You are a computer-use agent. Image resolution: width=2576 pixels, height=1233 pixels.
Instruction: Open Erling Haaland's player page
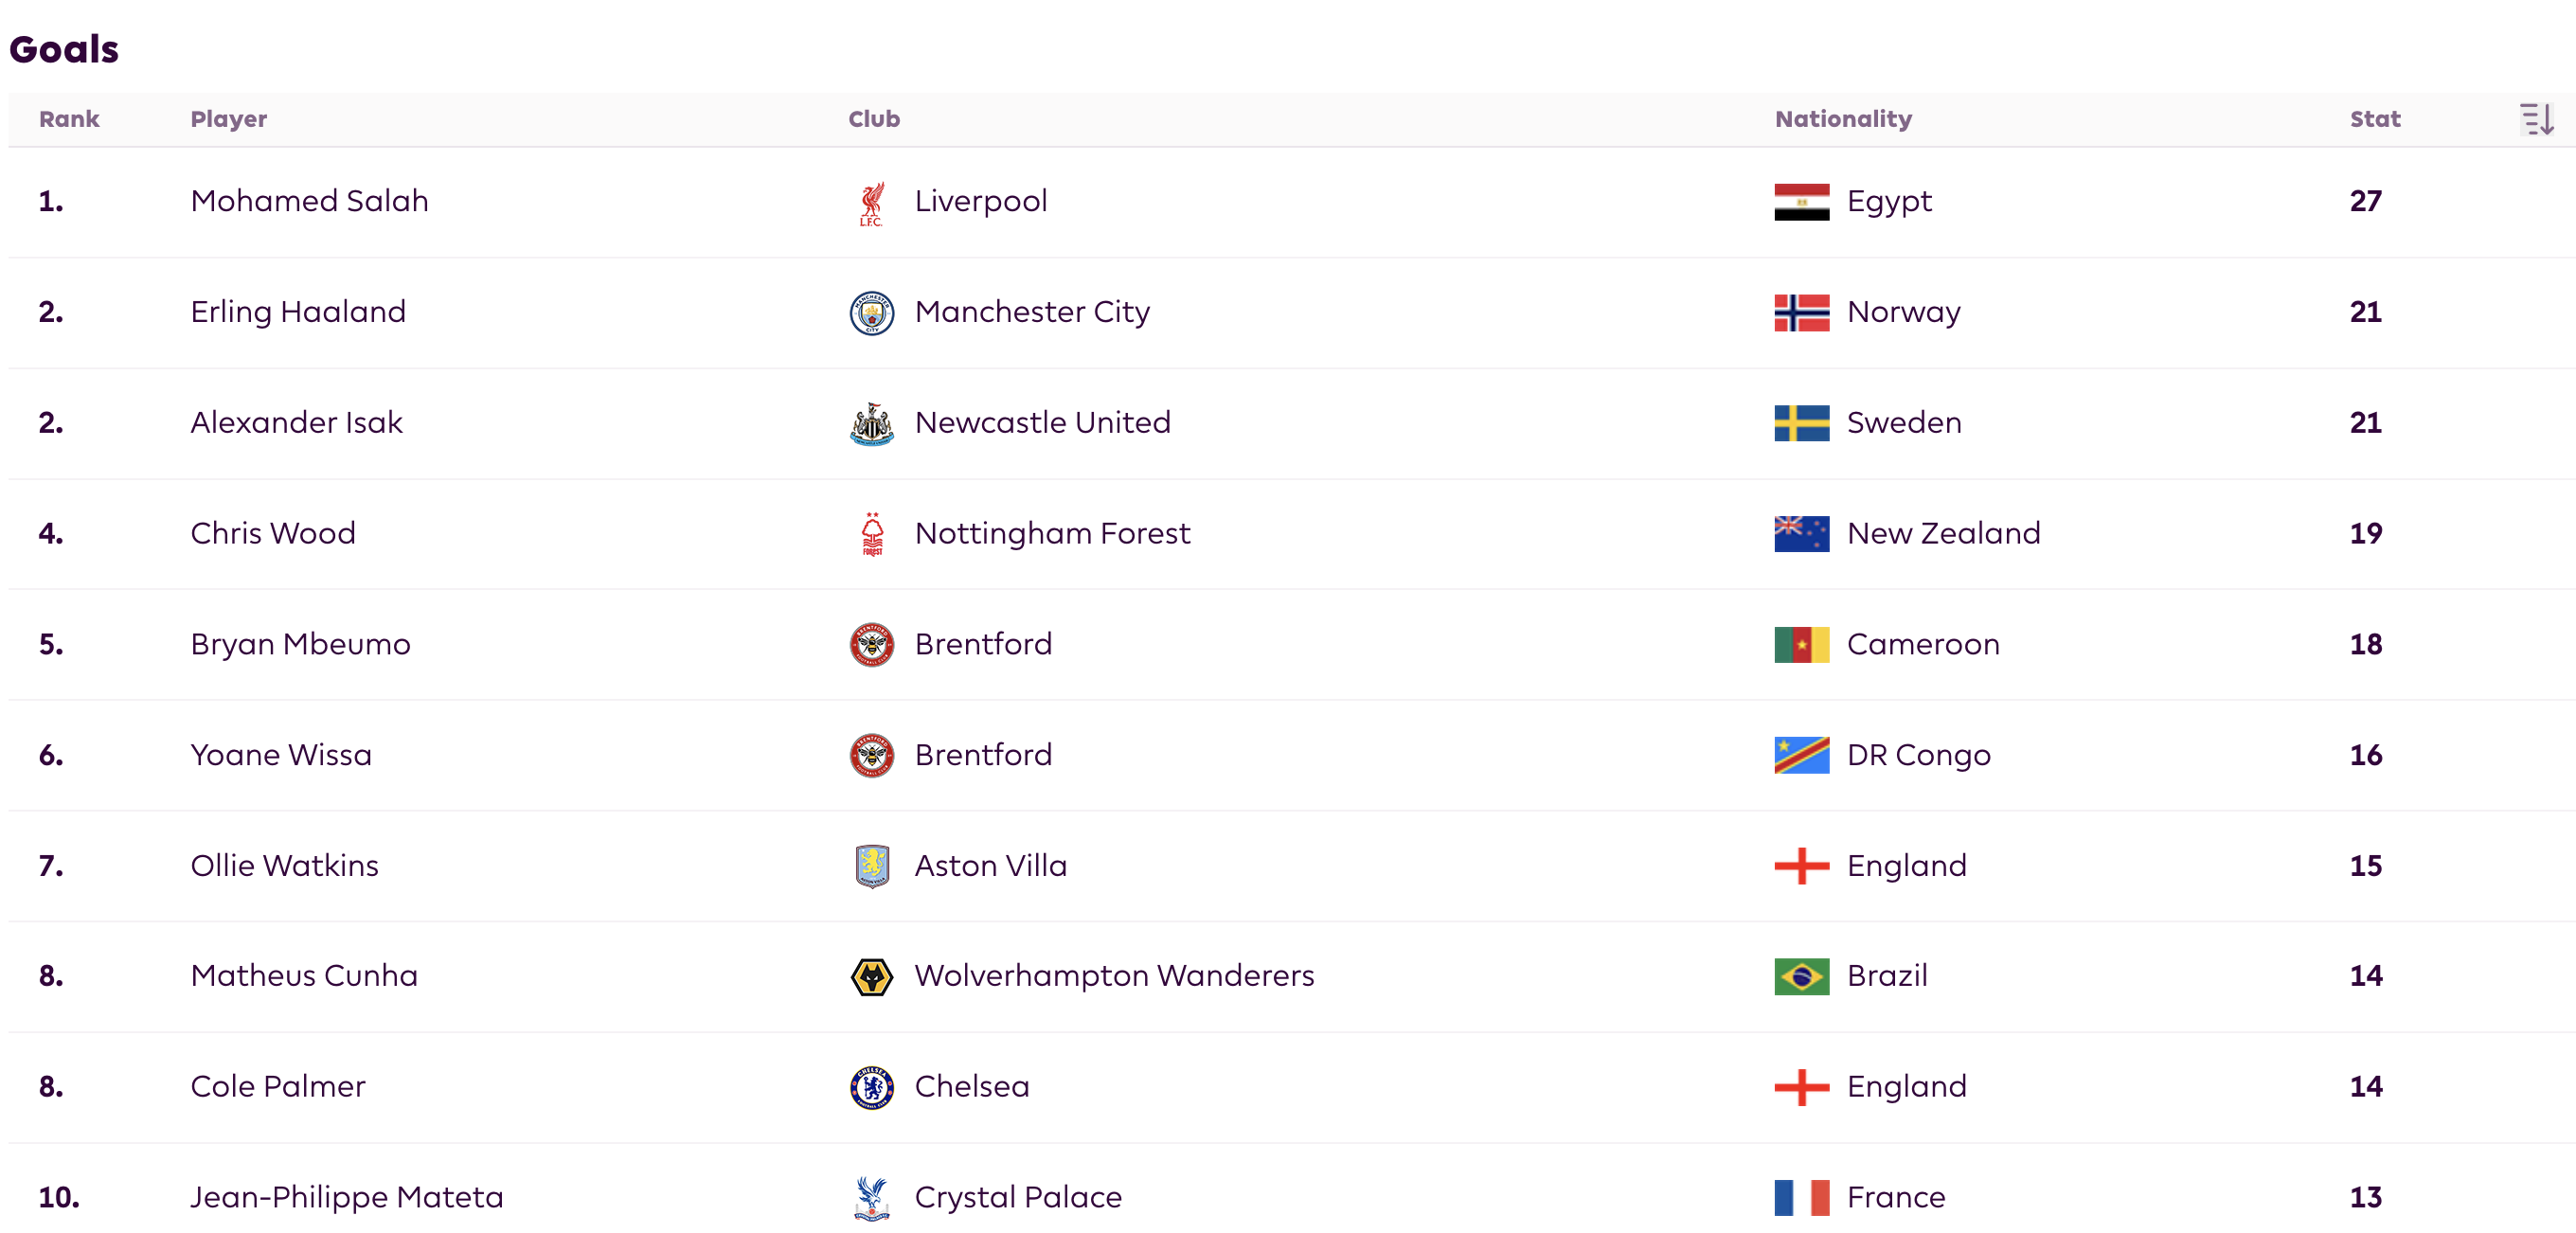coord(298,312)
